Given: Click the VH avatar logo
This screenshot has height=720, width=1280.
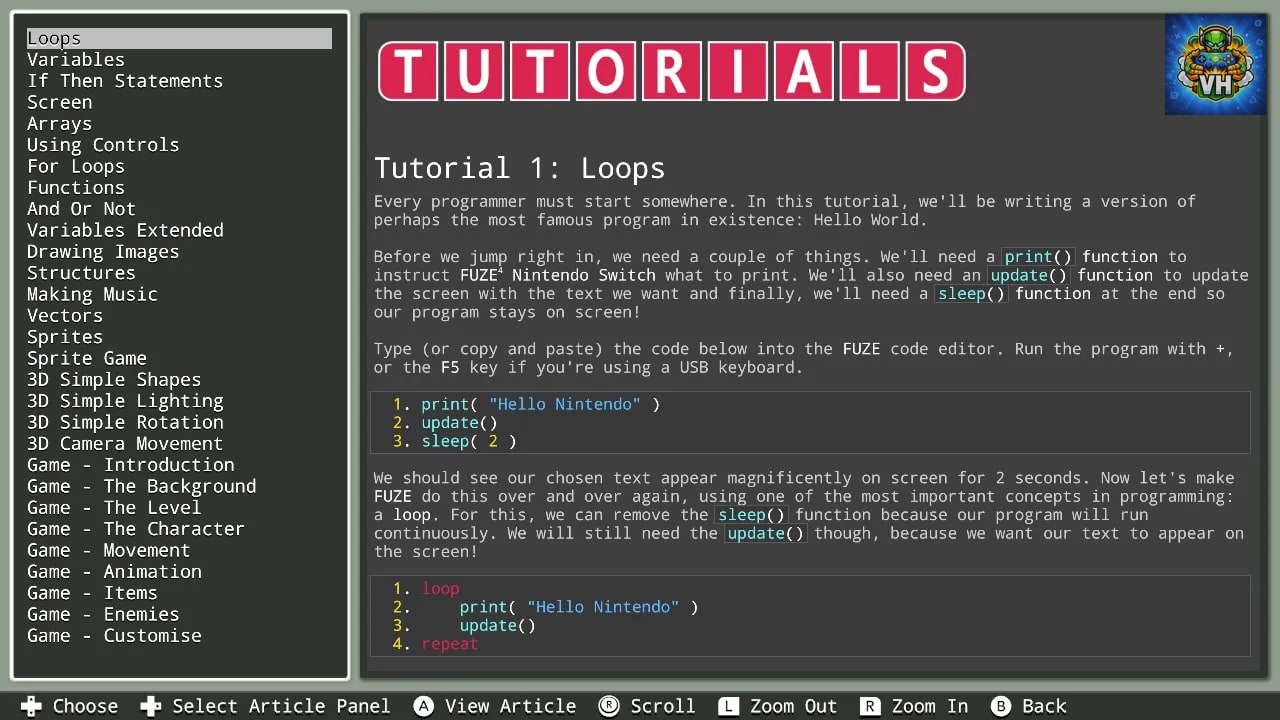Looking at the screenshot, I should point(1215,64).
